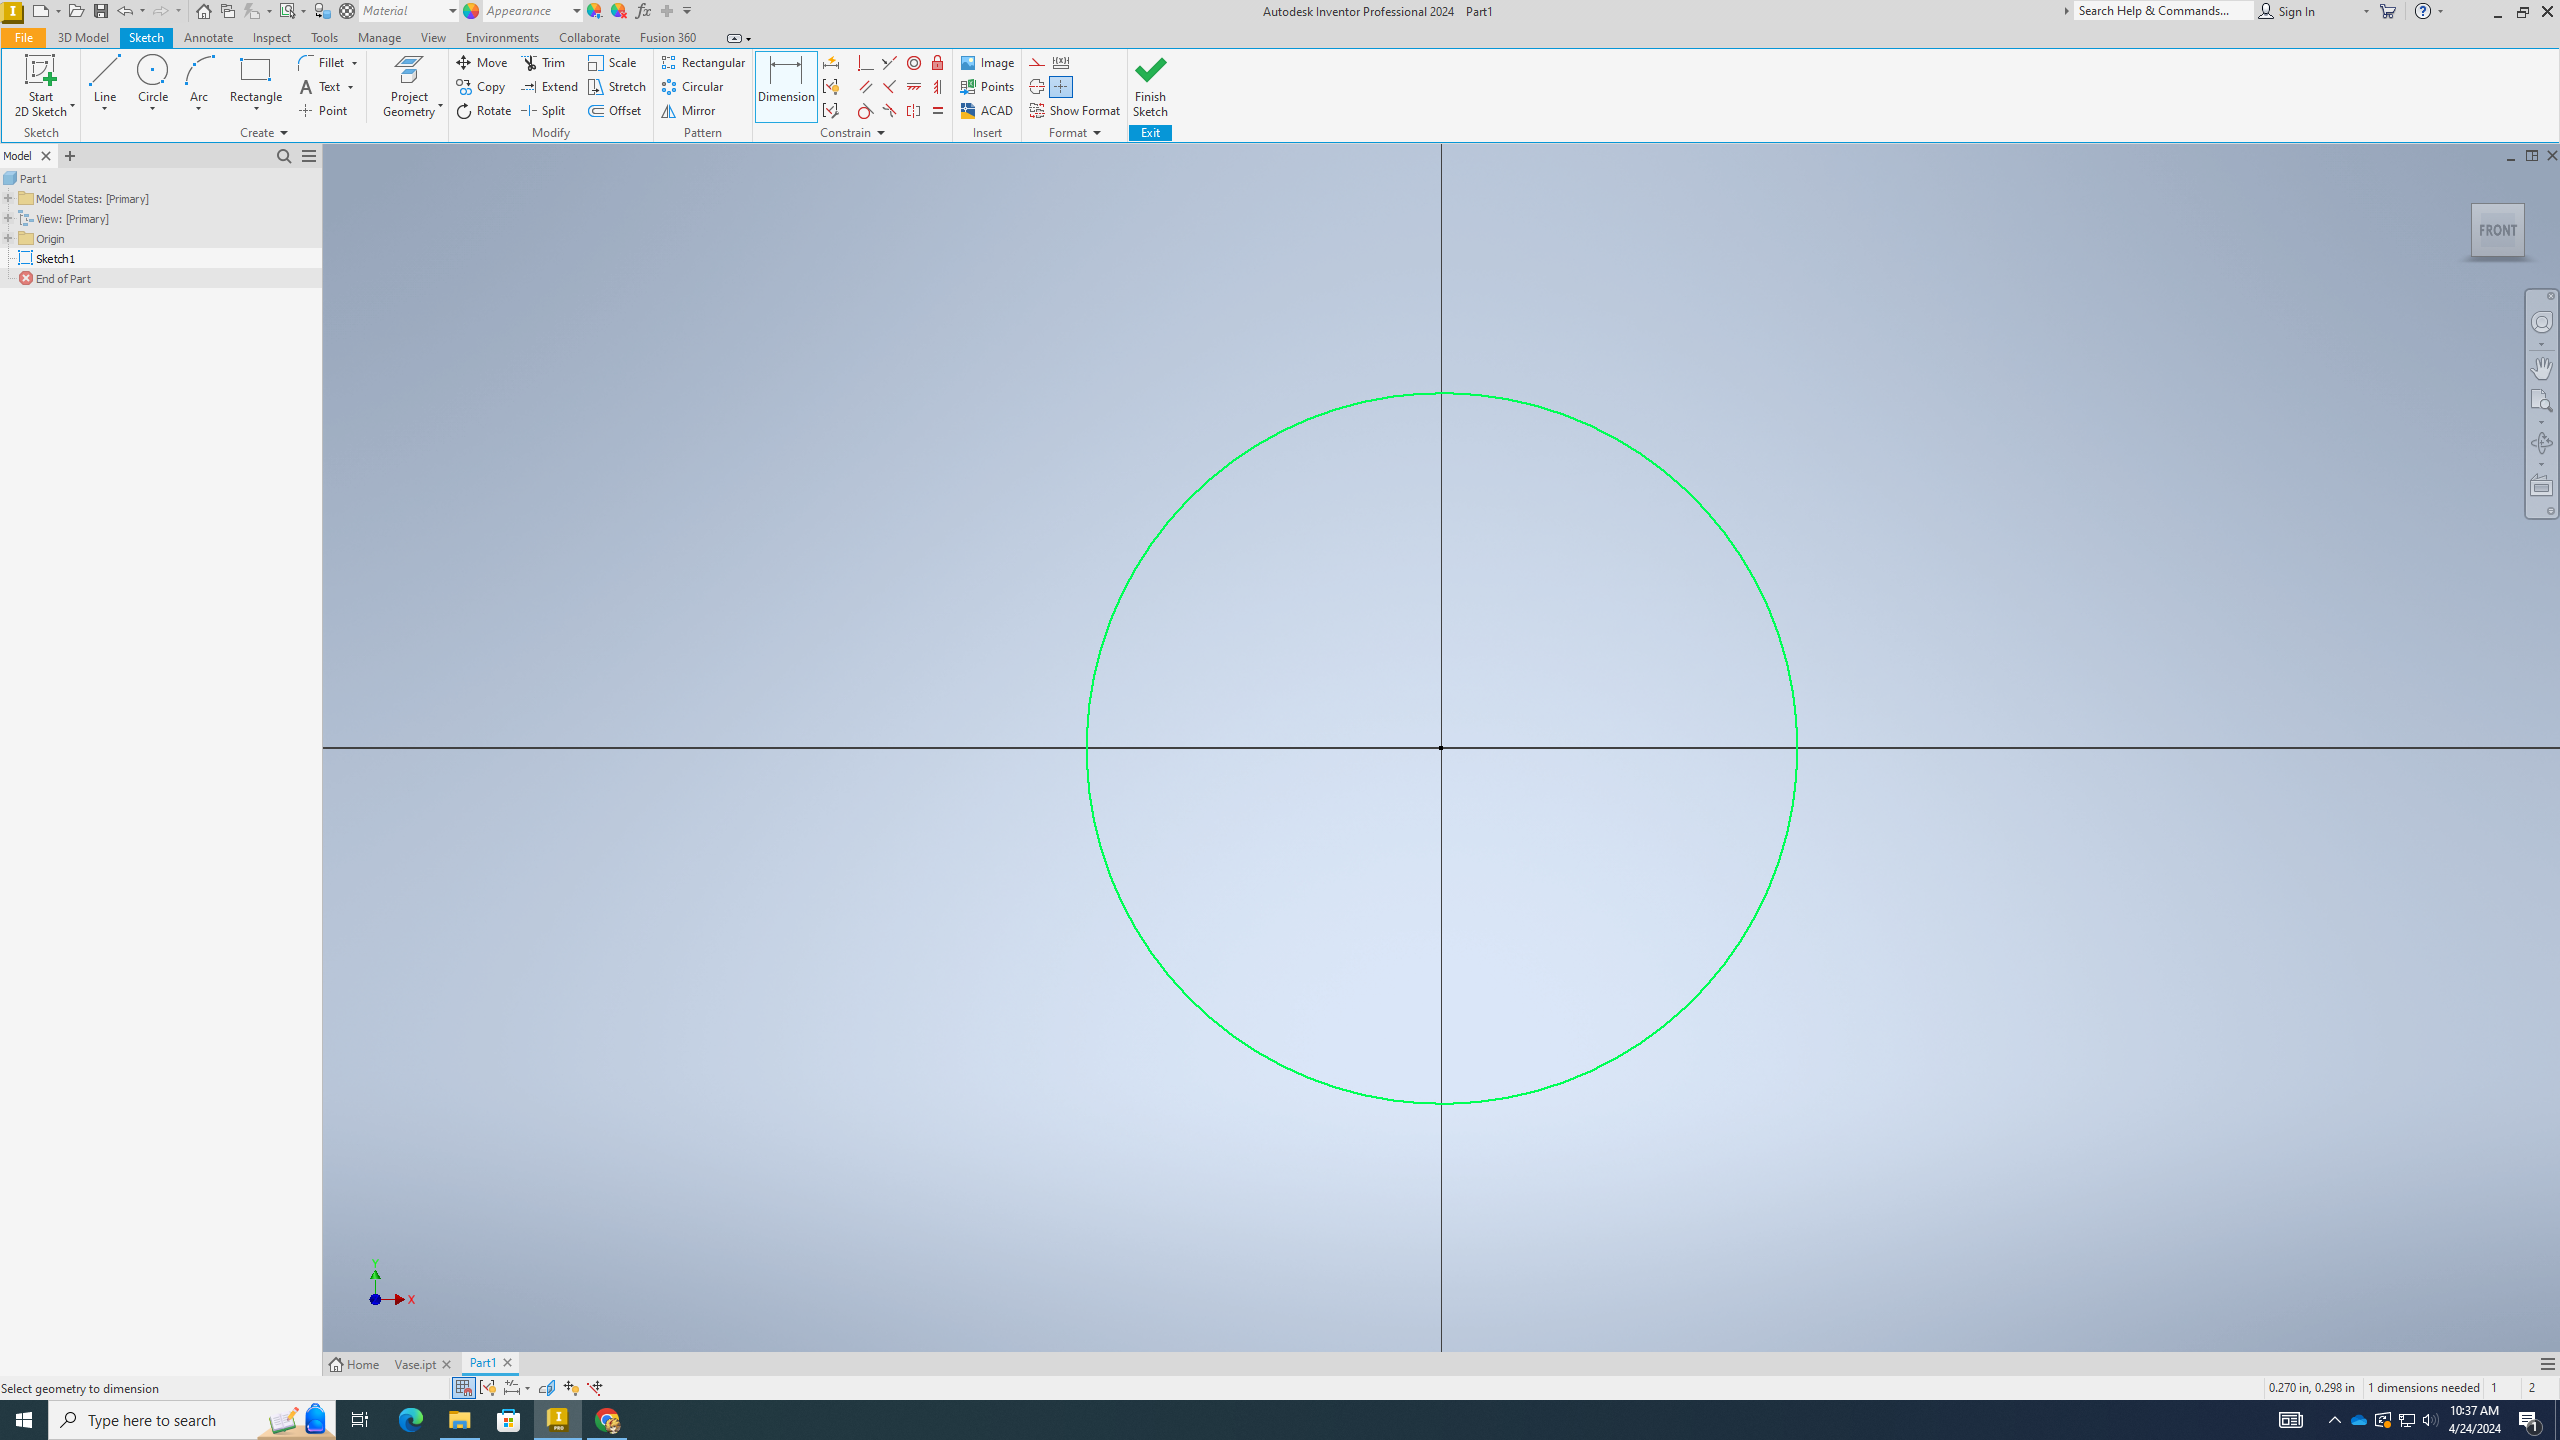Toggle Center Point format
This screenshot has width=2560, height=1440.
[1061, 87]
